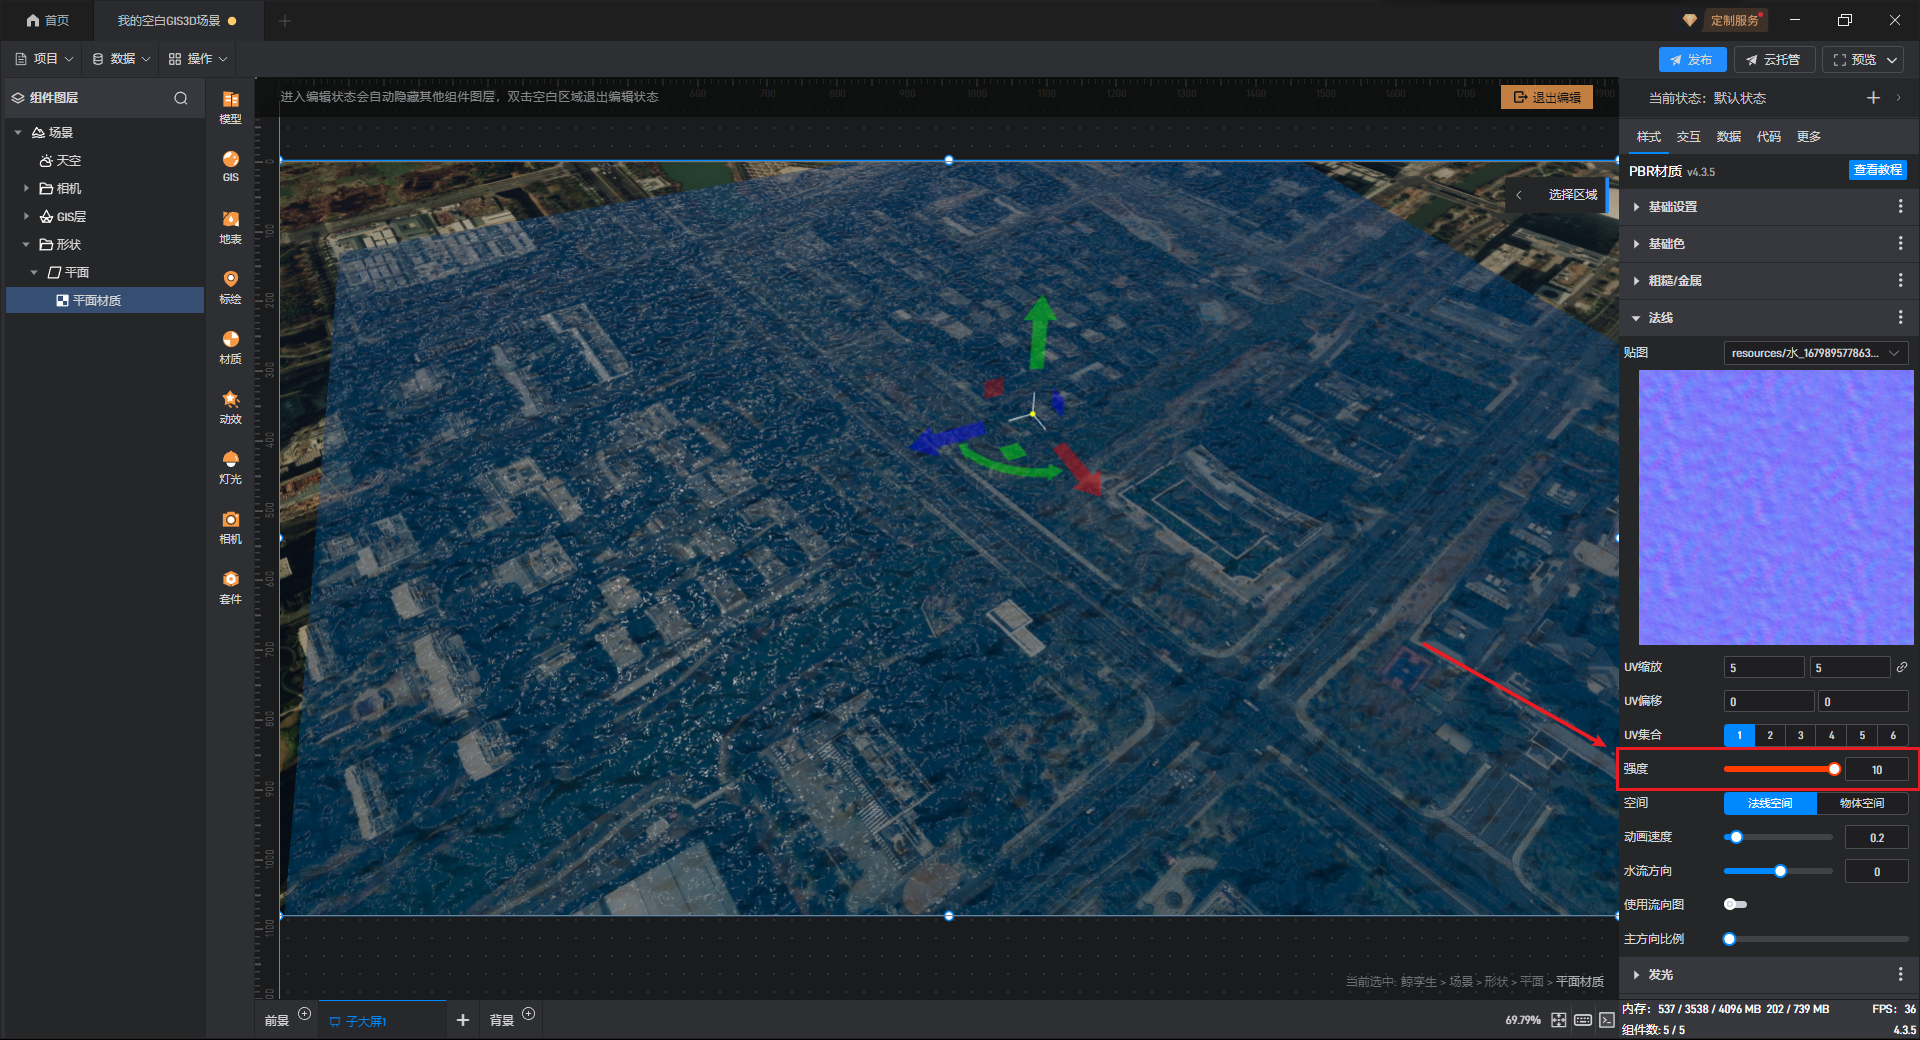
Task: Open the 标绘 (Plotting) tool icon
Action: pos(230,286)
